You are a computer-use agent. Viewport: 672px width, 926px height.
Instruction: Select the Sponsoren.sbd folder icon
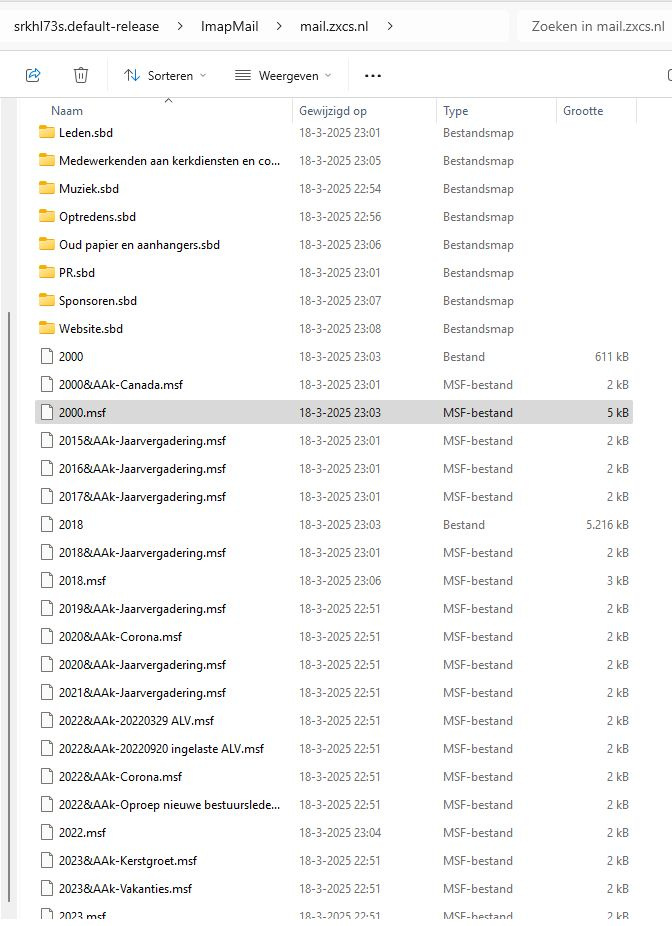[x=47, y=301]
